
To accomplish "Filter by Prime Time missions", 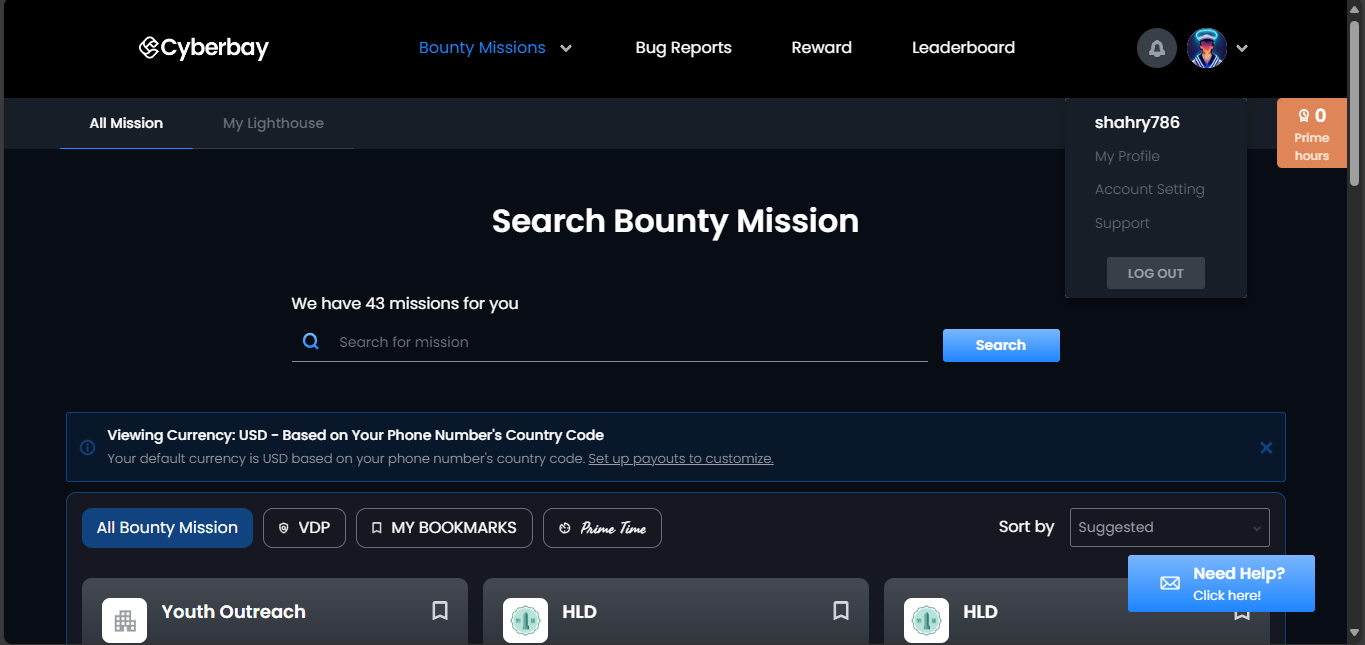I will pyautogui.click(x=602, y=527).
